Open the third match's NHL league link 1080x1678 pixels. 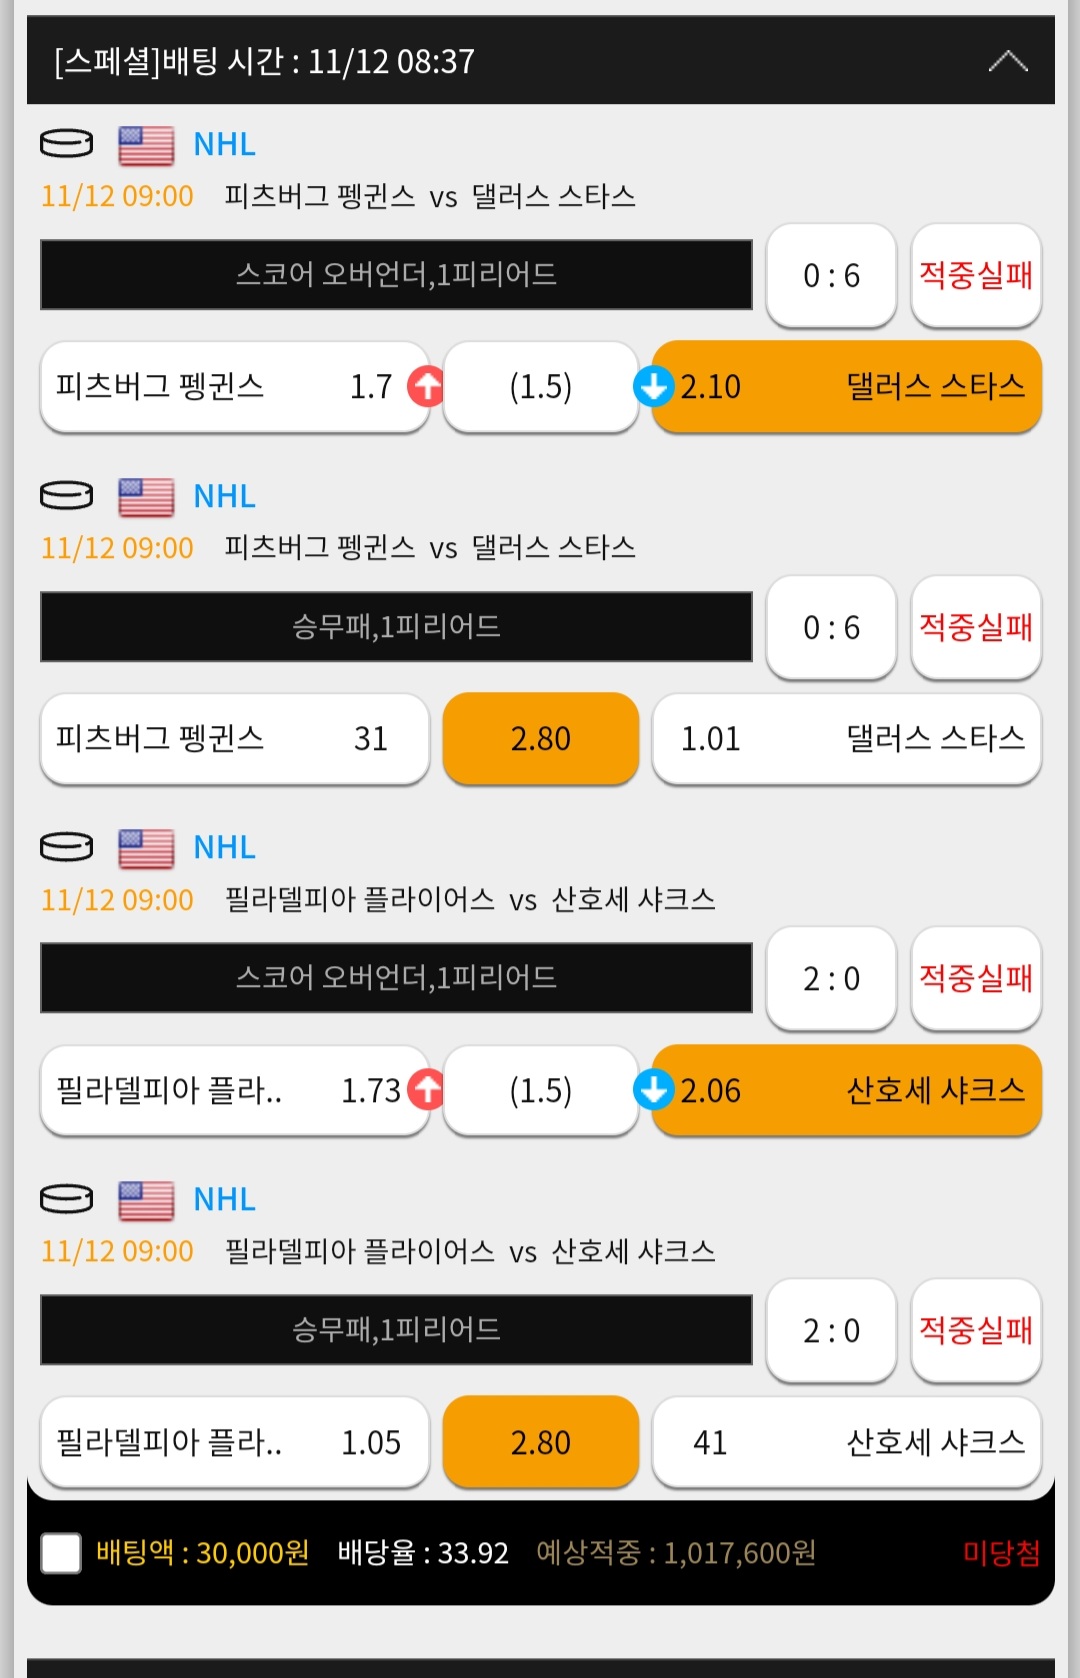click(224, 848)
